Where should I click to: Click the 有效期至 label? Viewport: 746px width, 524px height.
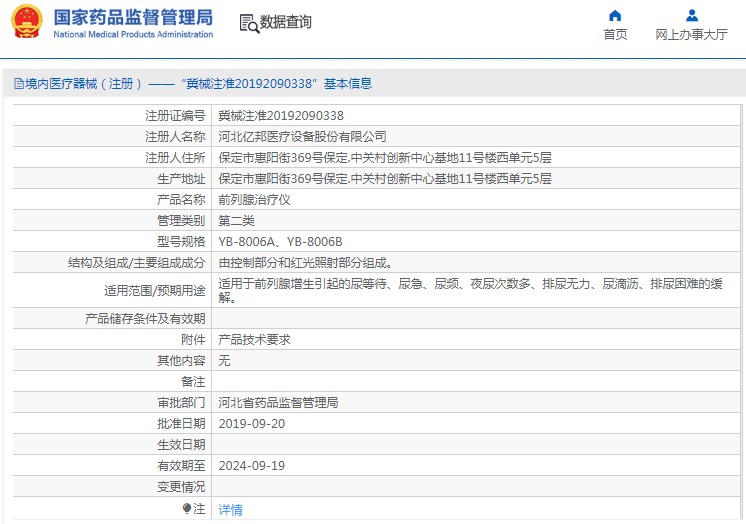[181, 465]
